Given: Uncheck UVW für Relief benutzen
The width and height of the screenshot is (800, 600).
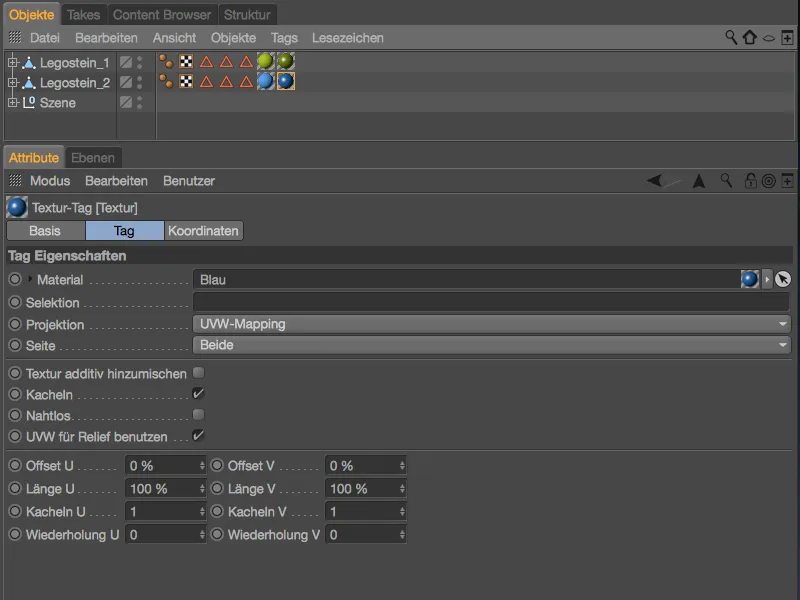Looking at the screenshot, I should pyautogui.click(x=198, y=436).
